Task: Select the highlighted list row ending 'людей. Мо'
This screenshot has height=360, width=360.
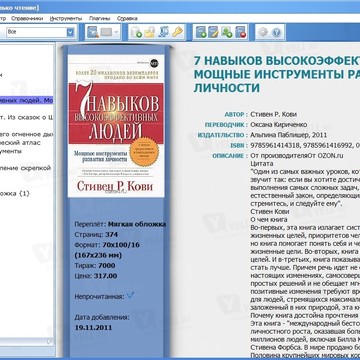Action: point(27,100)
